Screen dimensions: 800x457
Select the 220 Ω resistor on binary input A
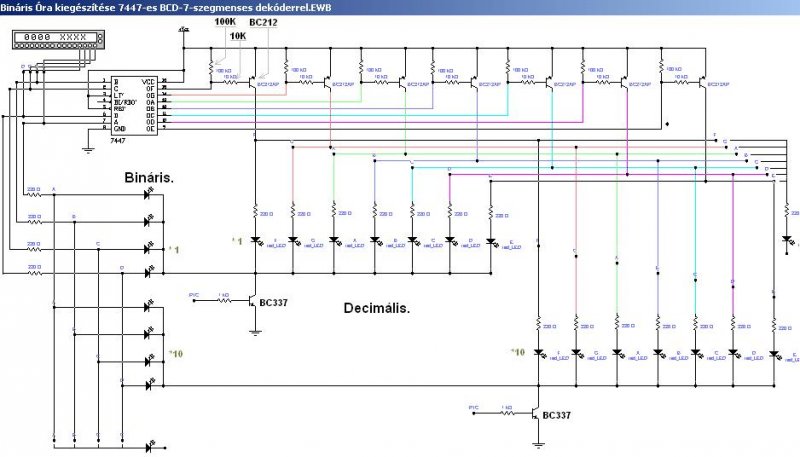34,194
